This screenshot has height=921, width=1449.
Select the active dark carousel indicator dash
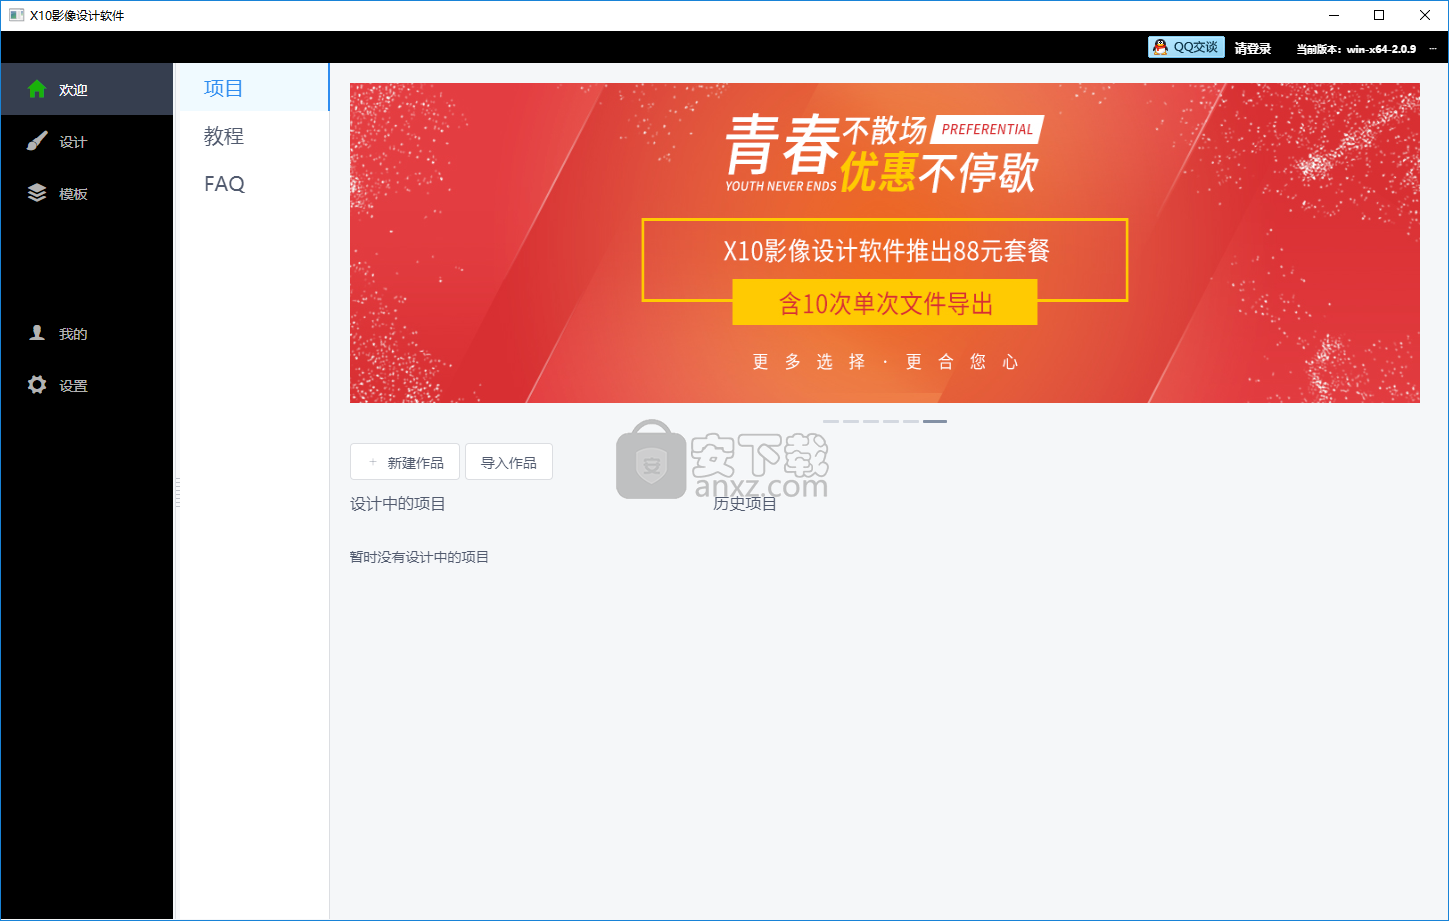935,421
